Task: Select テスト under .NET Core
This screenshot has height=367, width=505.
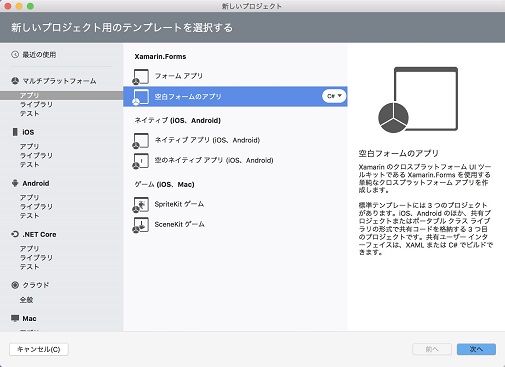Action: [x=29, y=267]
